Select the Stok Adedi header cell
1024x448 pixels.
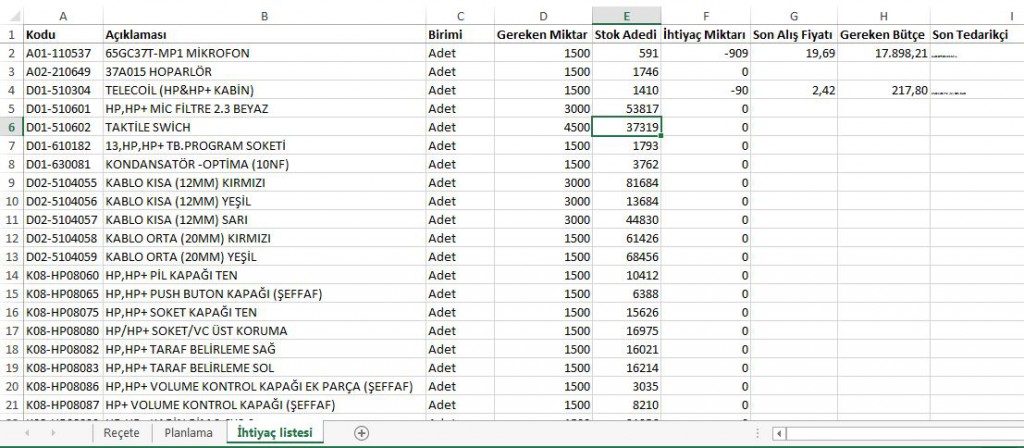coord(626,34)
